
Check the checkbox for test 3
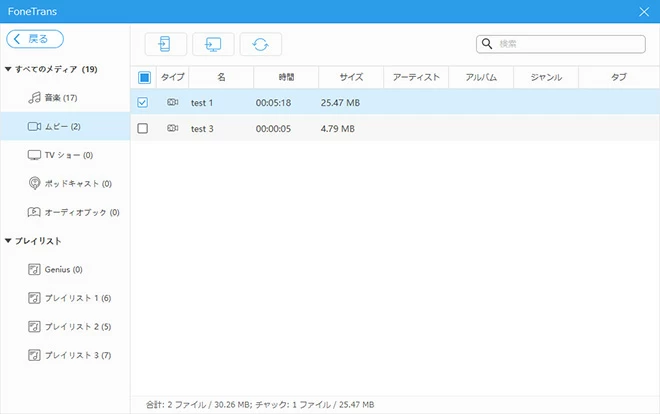143,128
